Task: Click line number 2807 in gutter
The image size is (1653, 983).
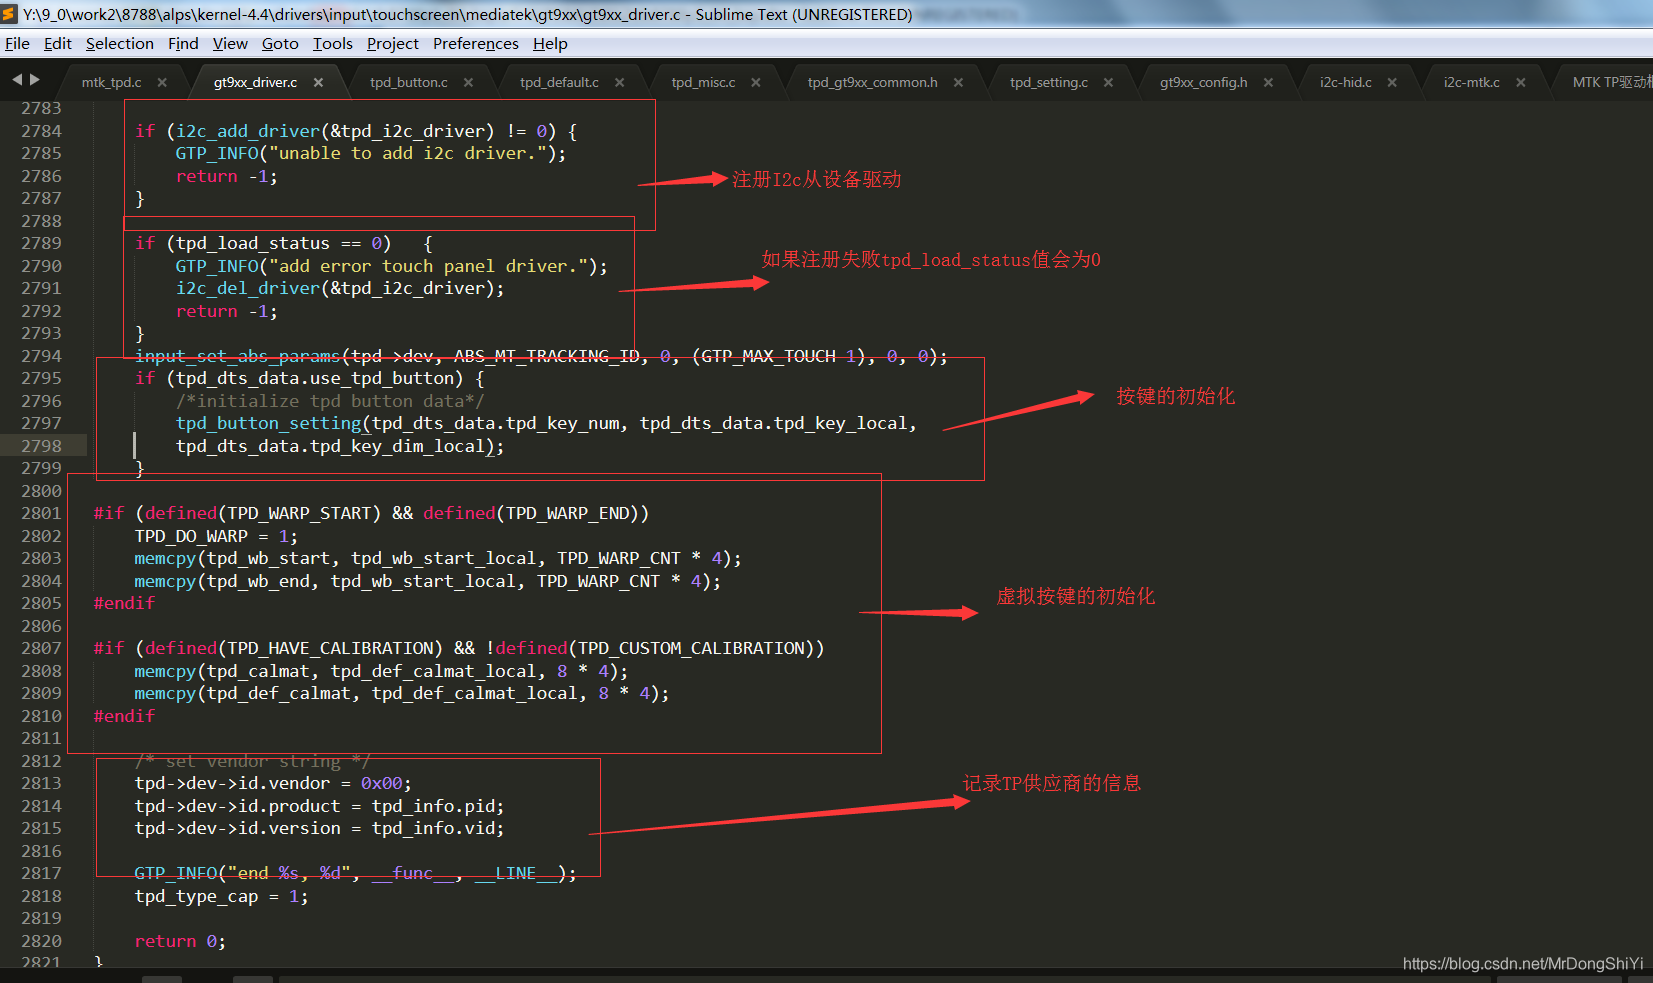Action: click(41, 648)
